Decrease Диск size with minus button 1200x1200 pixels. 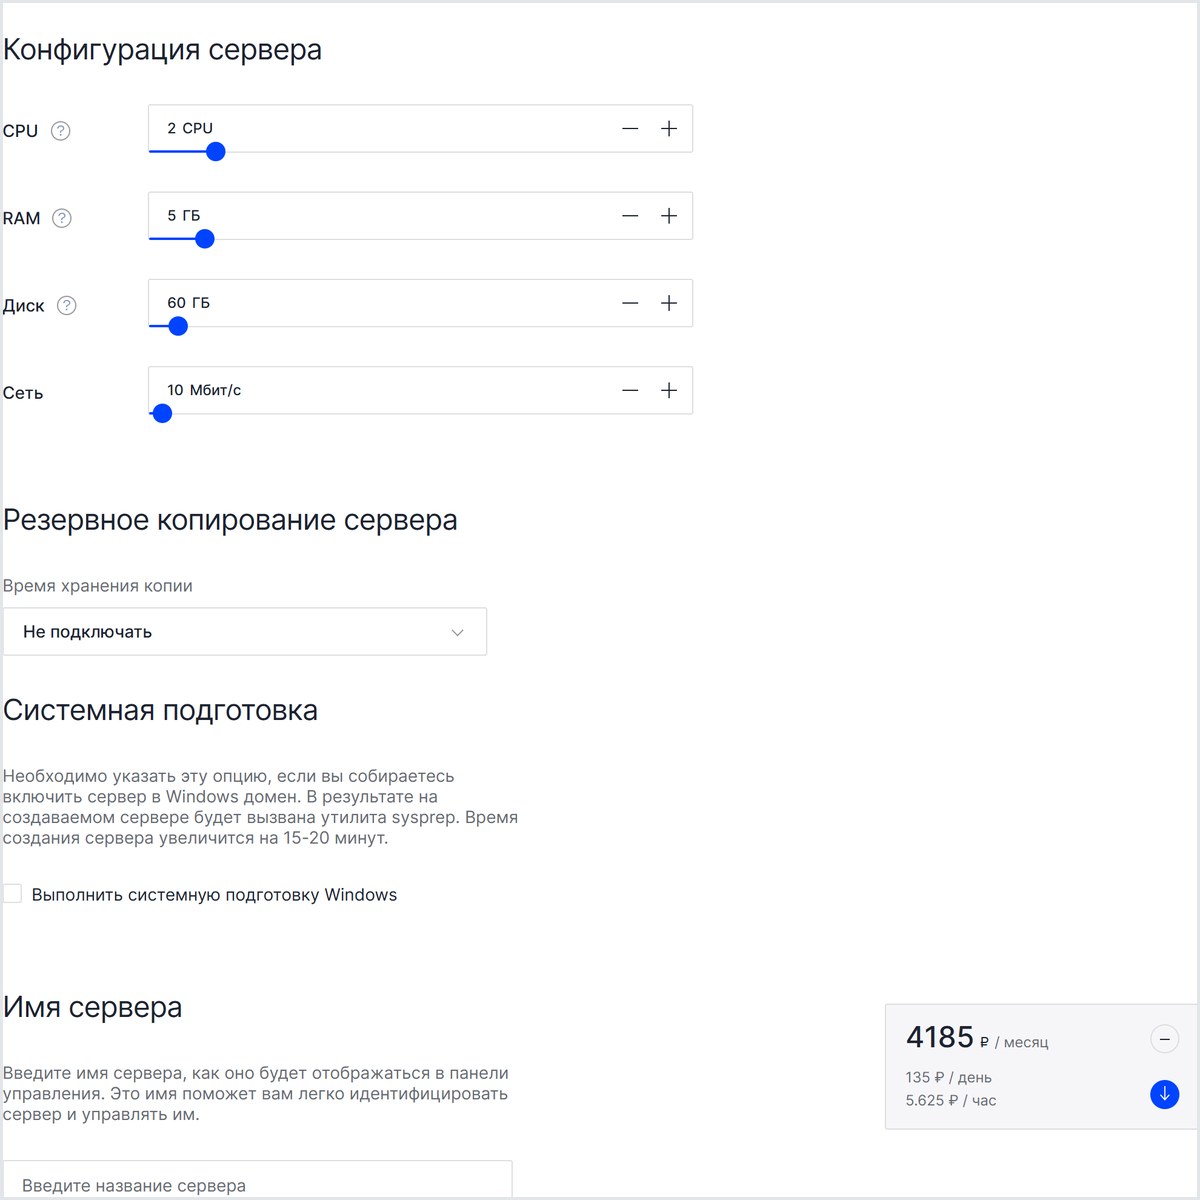point(630,303)
